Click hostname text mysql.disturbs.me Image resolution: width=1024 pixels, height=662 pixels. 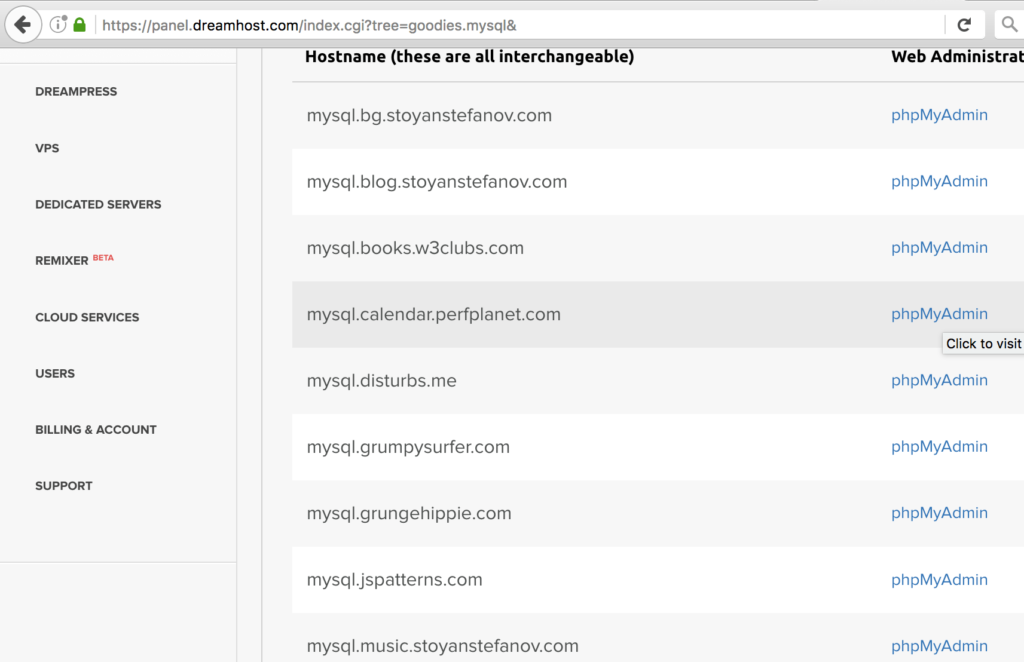(x=381, y=381)
